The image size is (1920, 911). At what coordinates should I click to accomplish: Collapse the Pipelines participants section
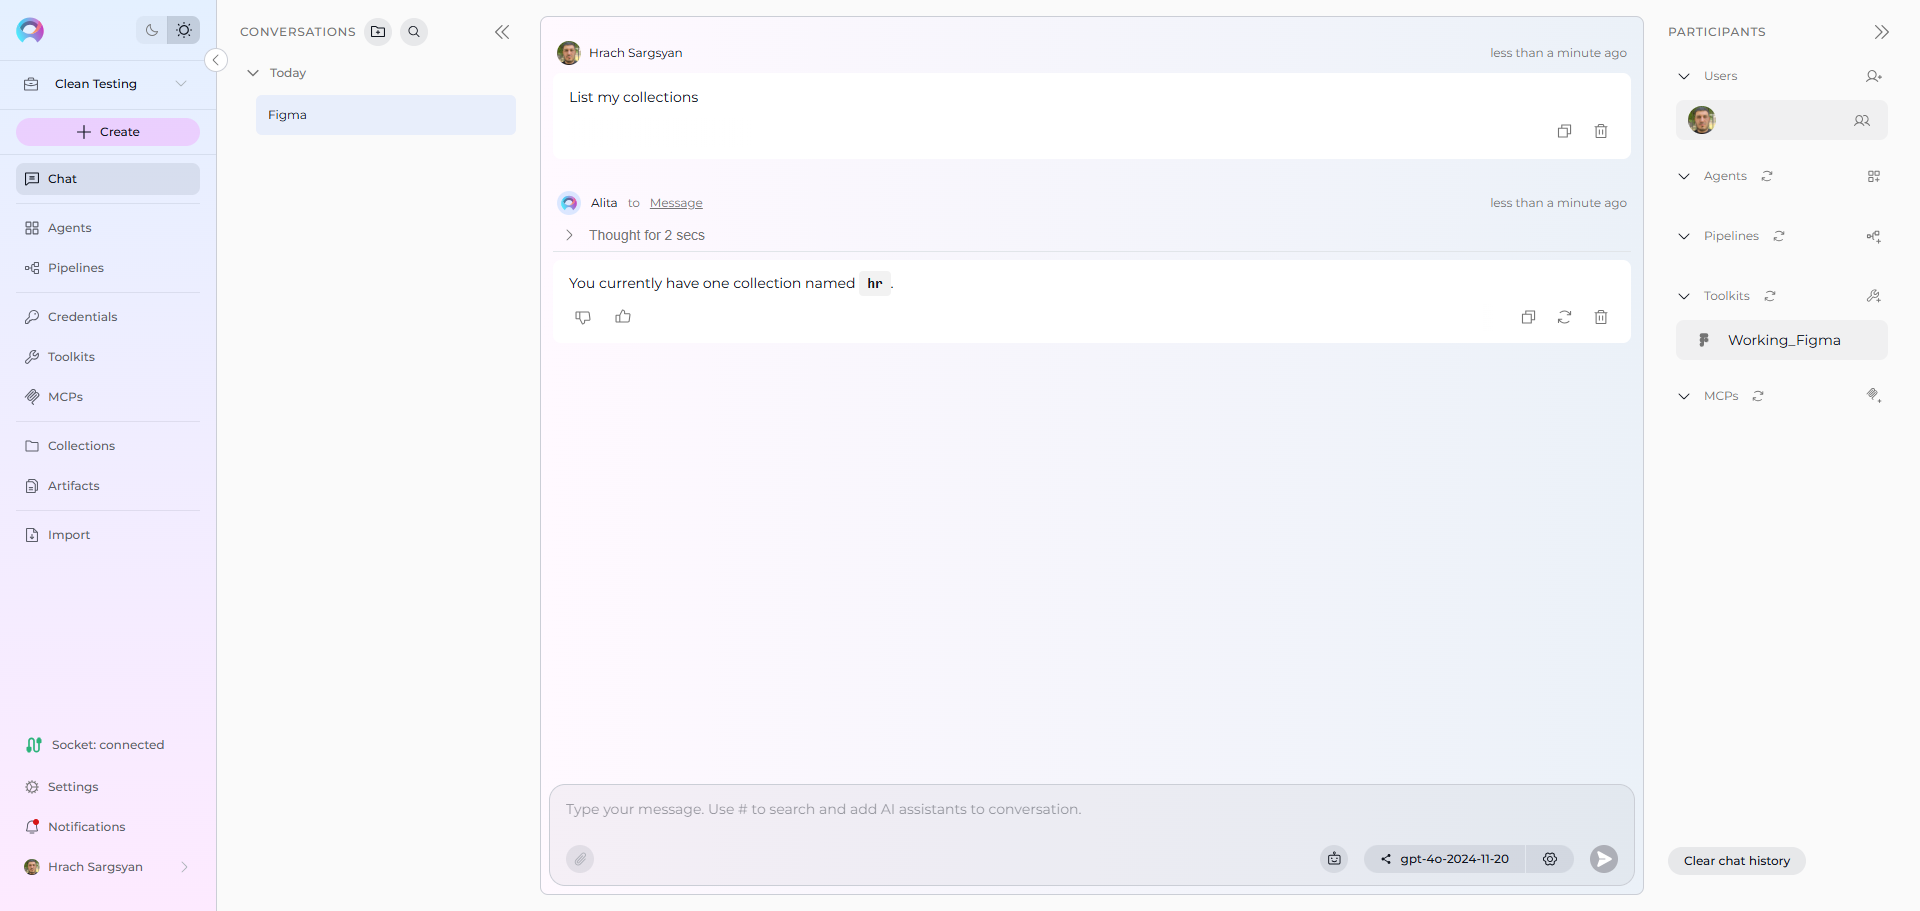coord(1684,236)
